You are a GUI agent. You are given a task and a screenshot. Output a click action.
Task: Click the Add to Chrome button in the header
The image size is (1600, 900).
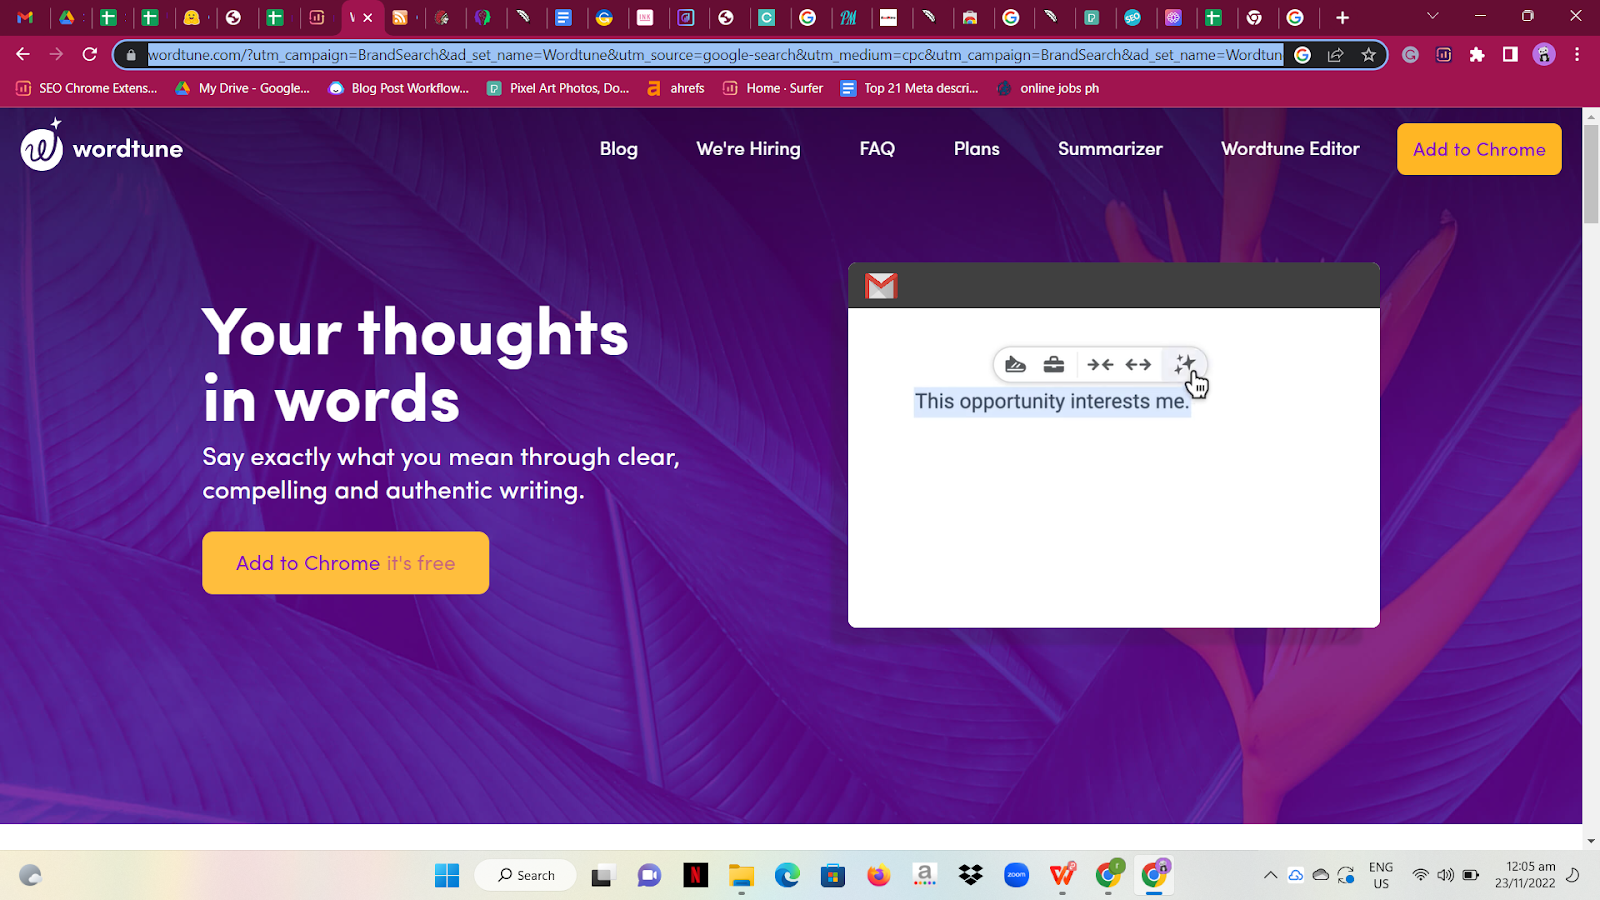(1479, 149)
